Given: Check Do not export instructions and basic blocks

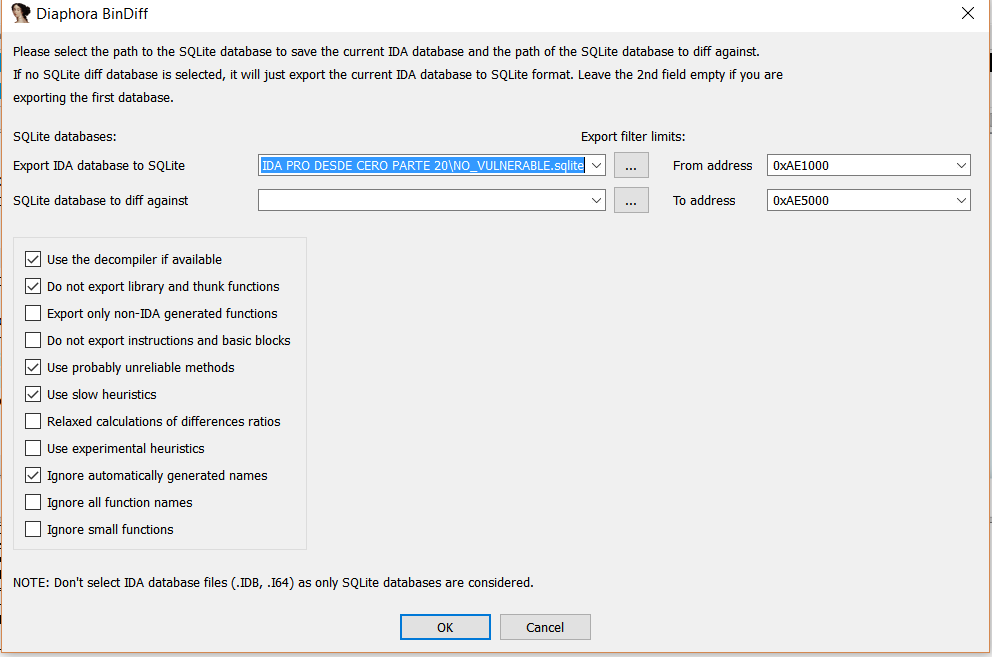Looking at the screenshot, I should point(33,341).
